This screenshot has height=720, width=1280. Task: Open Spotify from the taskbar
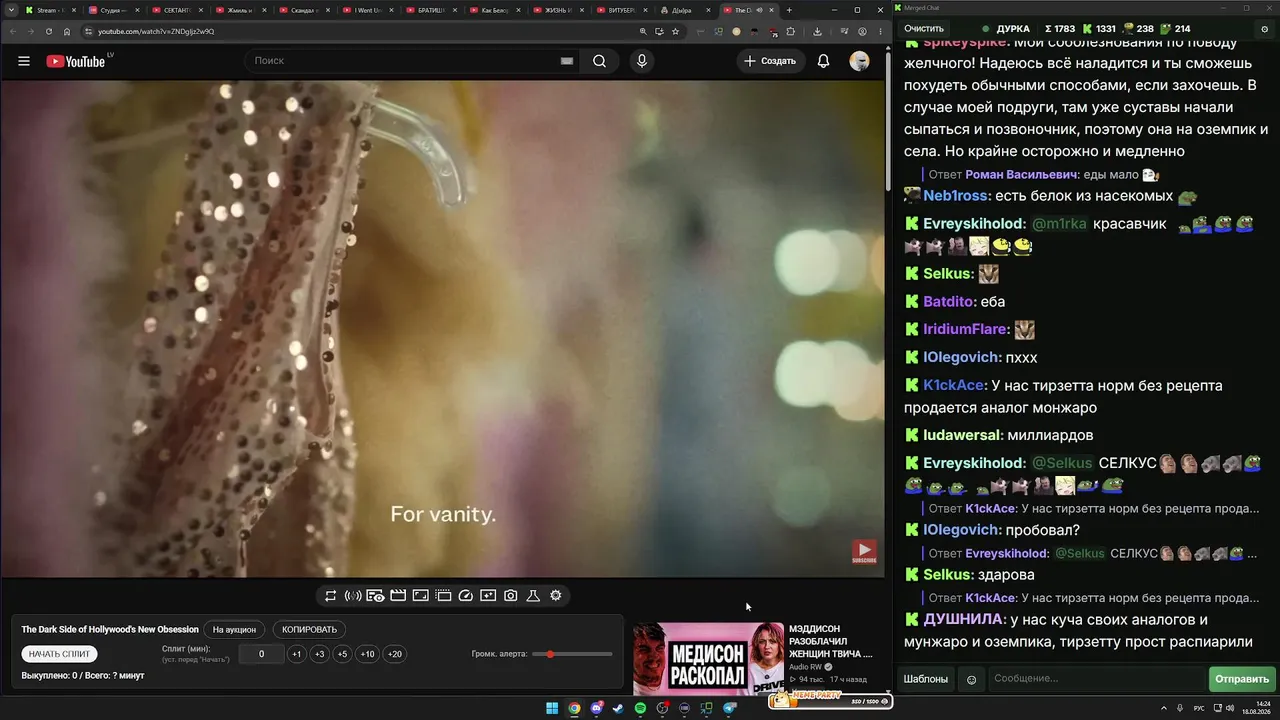[640, 708]
